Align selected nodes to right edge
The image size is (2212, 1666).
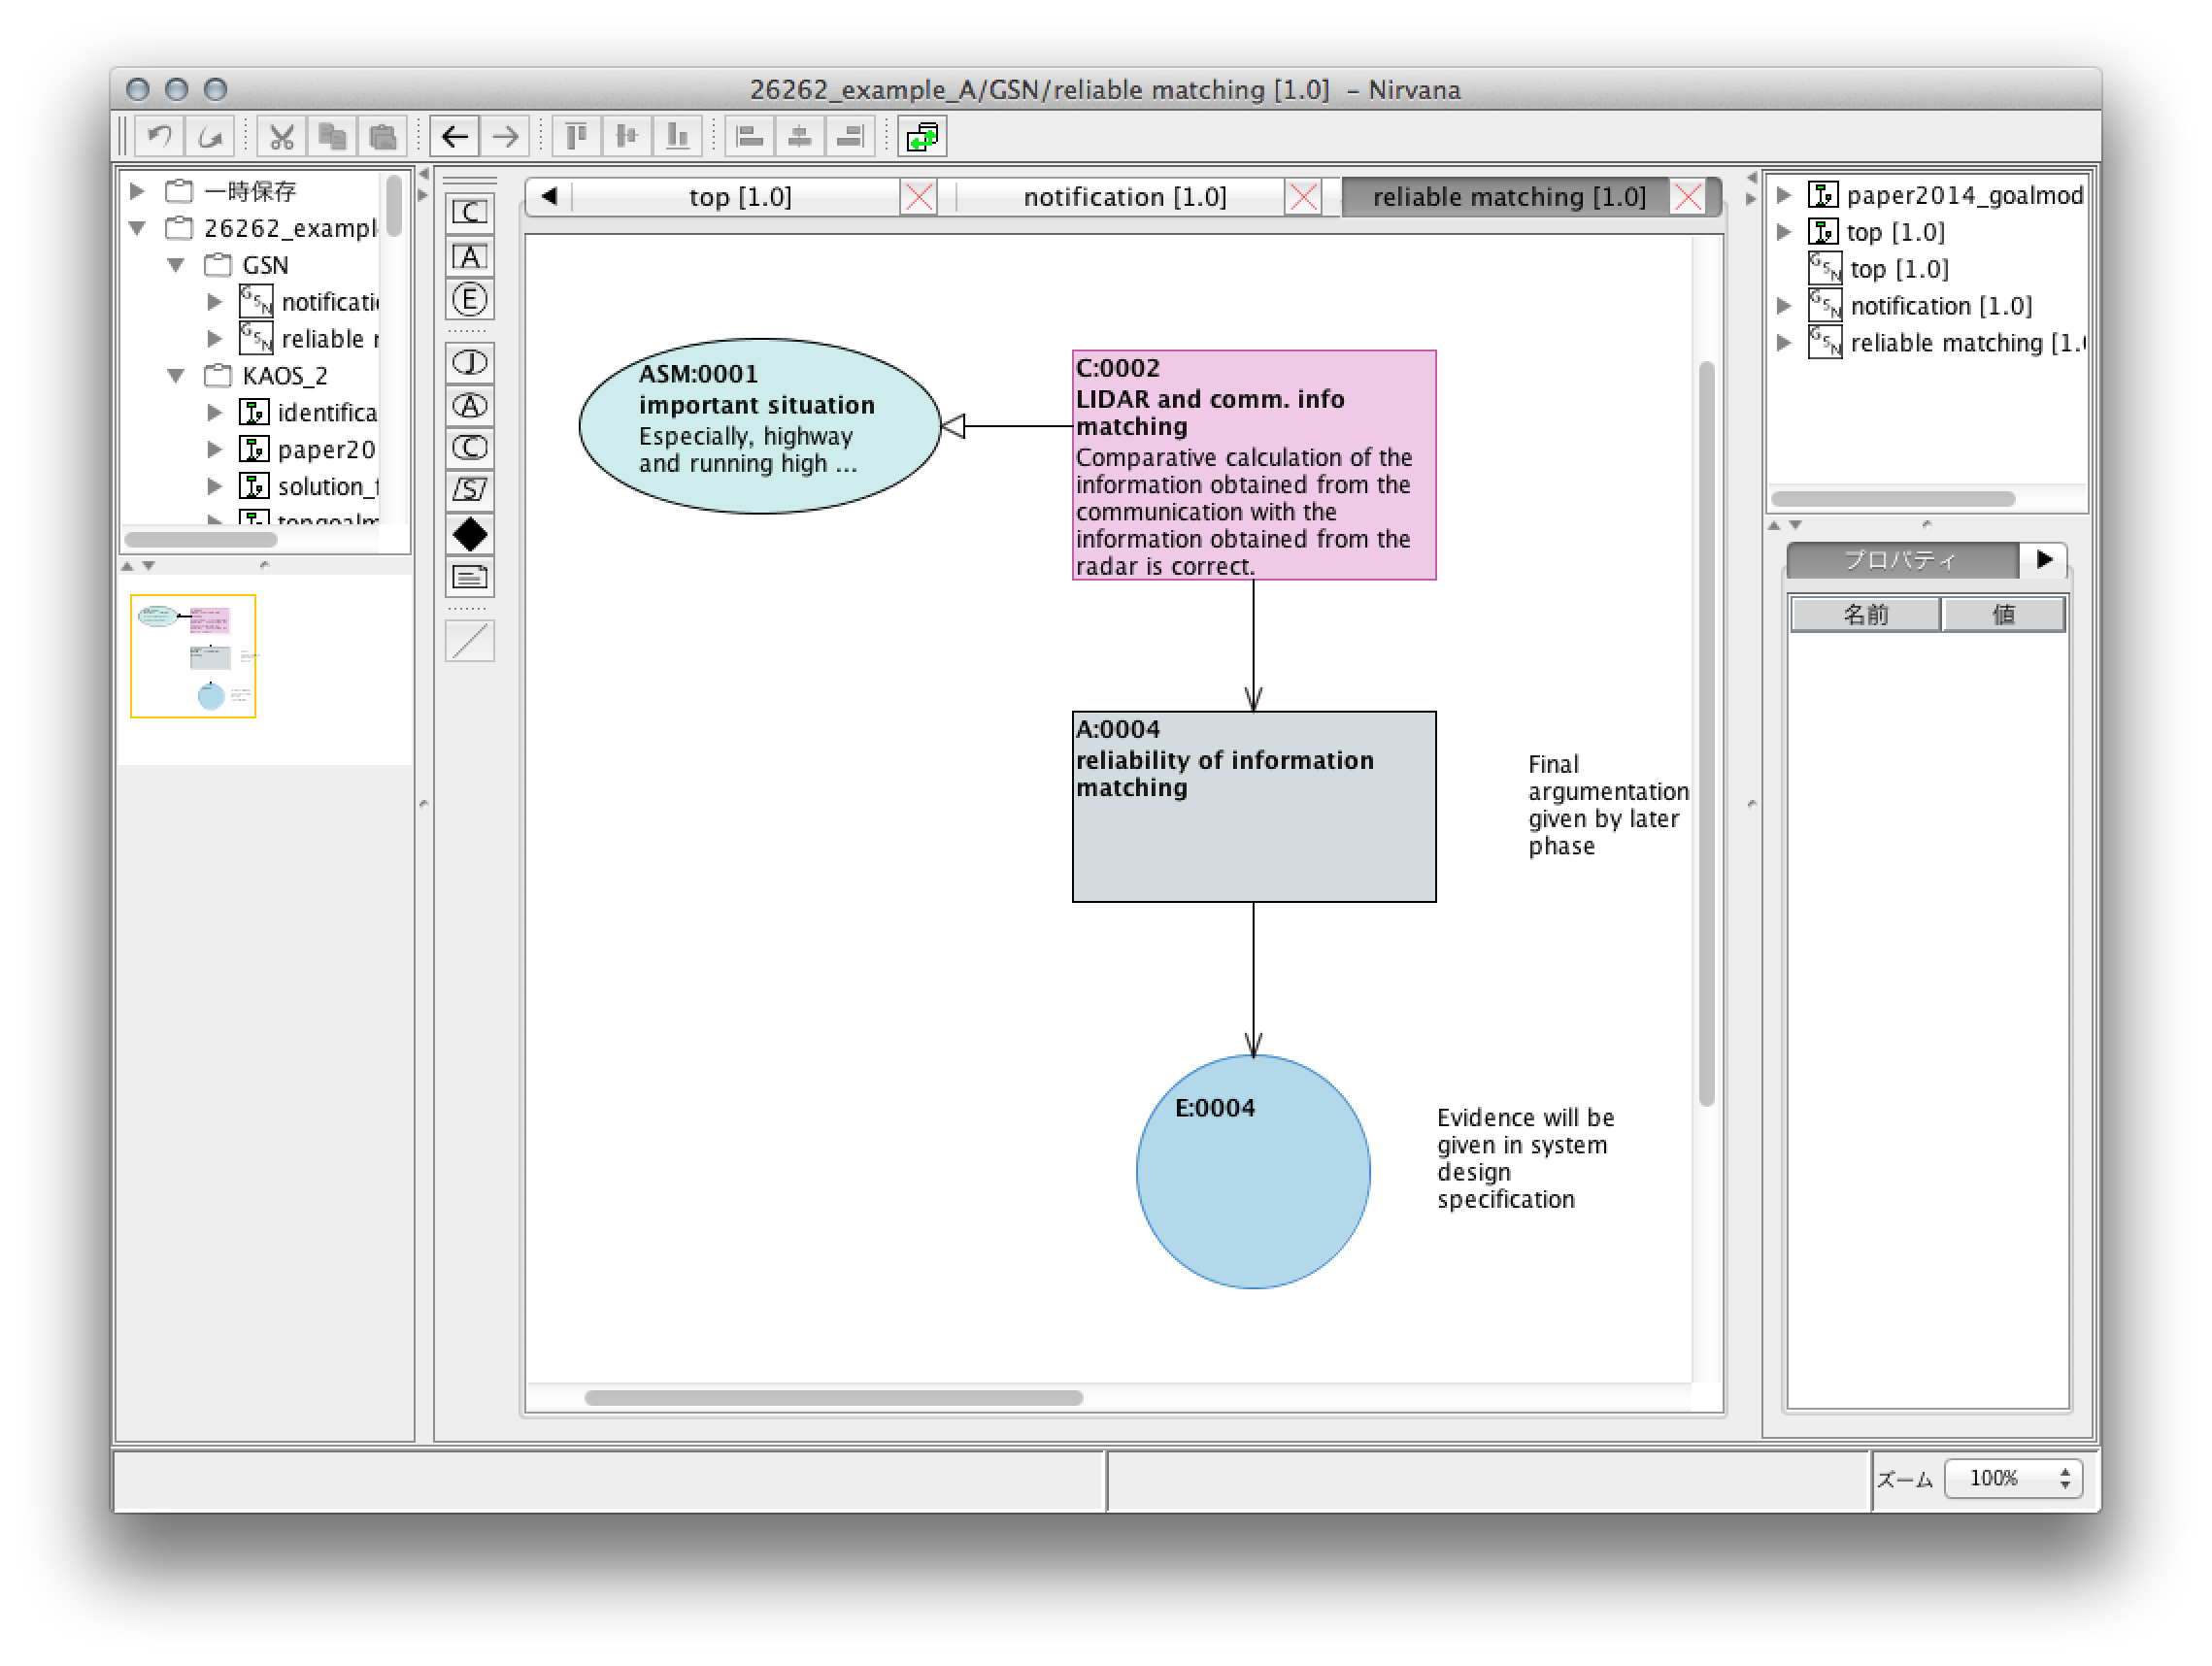click(851, 136)
